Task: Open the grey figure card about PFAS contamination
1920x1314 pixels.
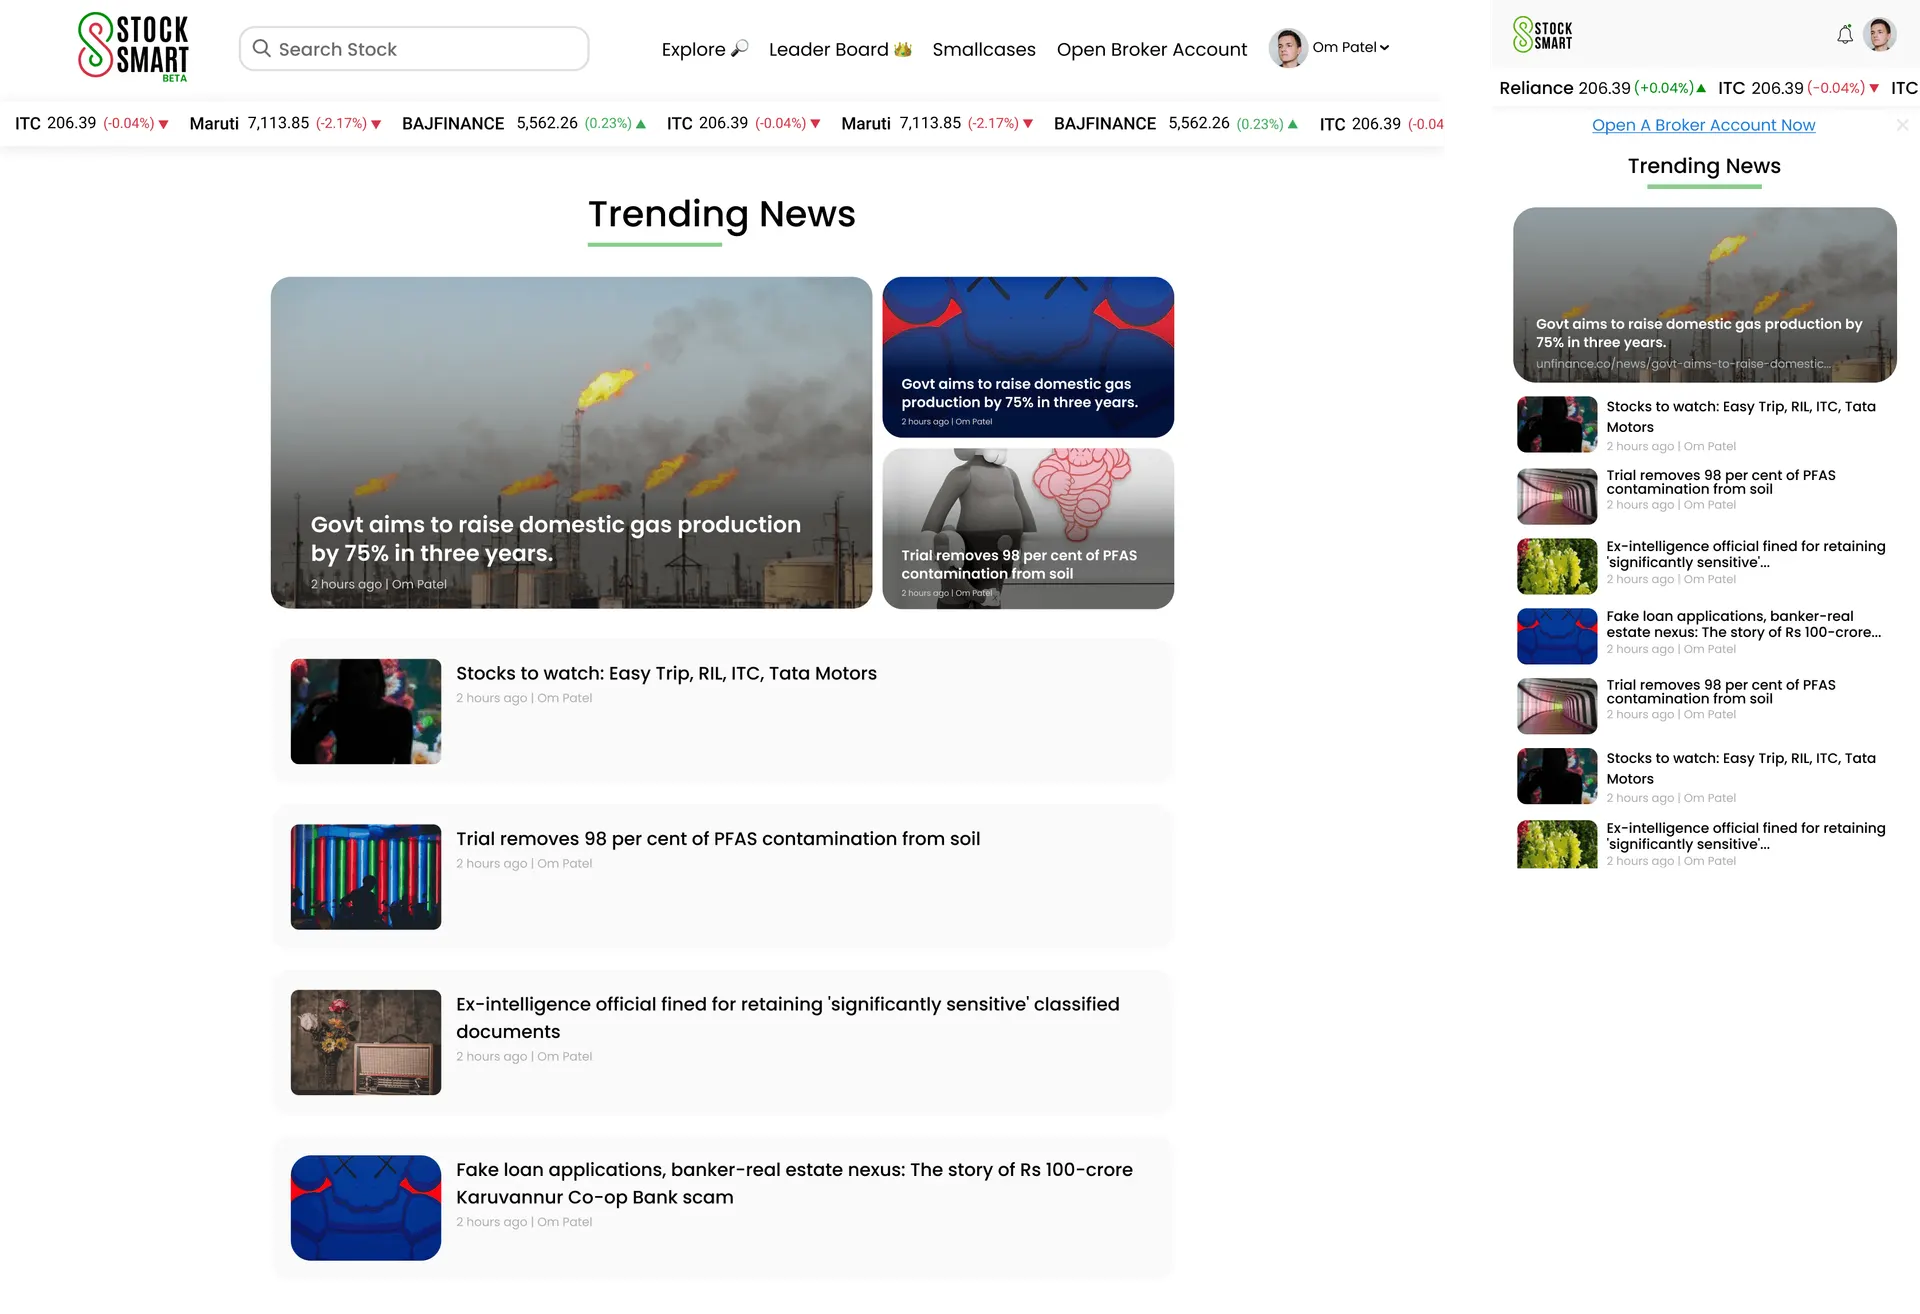Action: tap(1028, 528)
